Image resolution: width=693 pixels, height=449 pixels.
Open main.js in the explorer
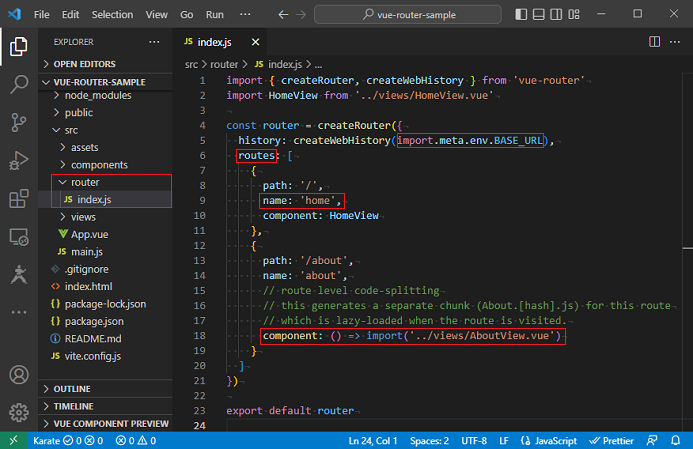[x=105, y=251]
